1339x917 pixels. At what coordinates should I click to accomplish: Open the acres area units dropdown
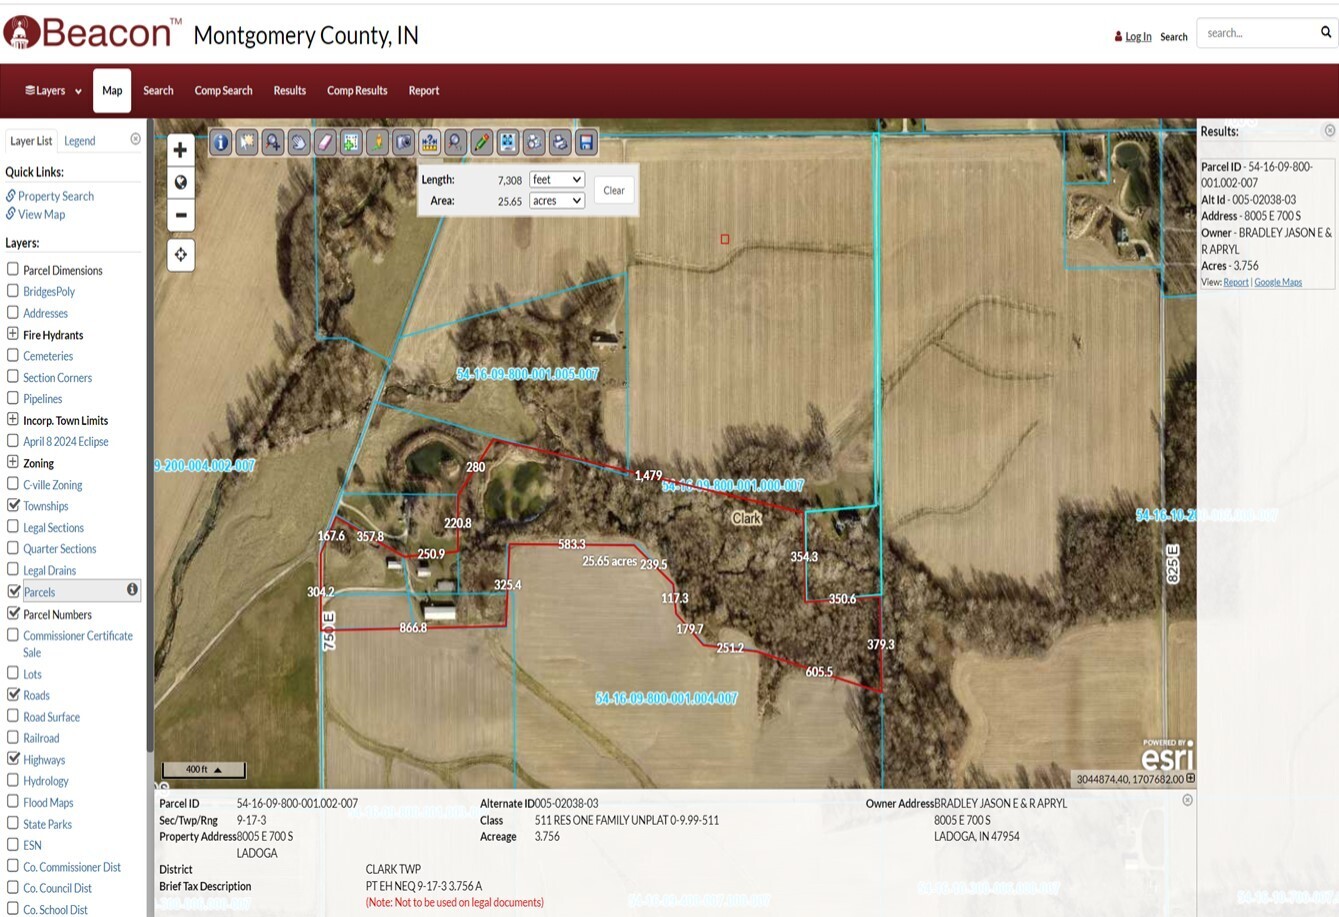(x=556, y=201)
